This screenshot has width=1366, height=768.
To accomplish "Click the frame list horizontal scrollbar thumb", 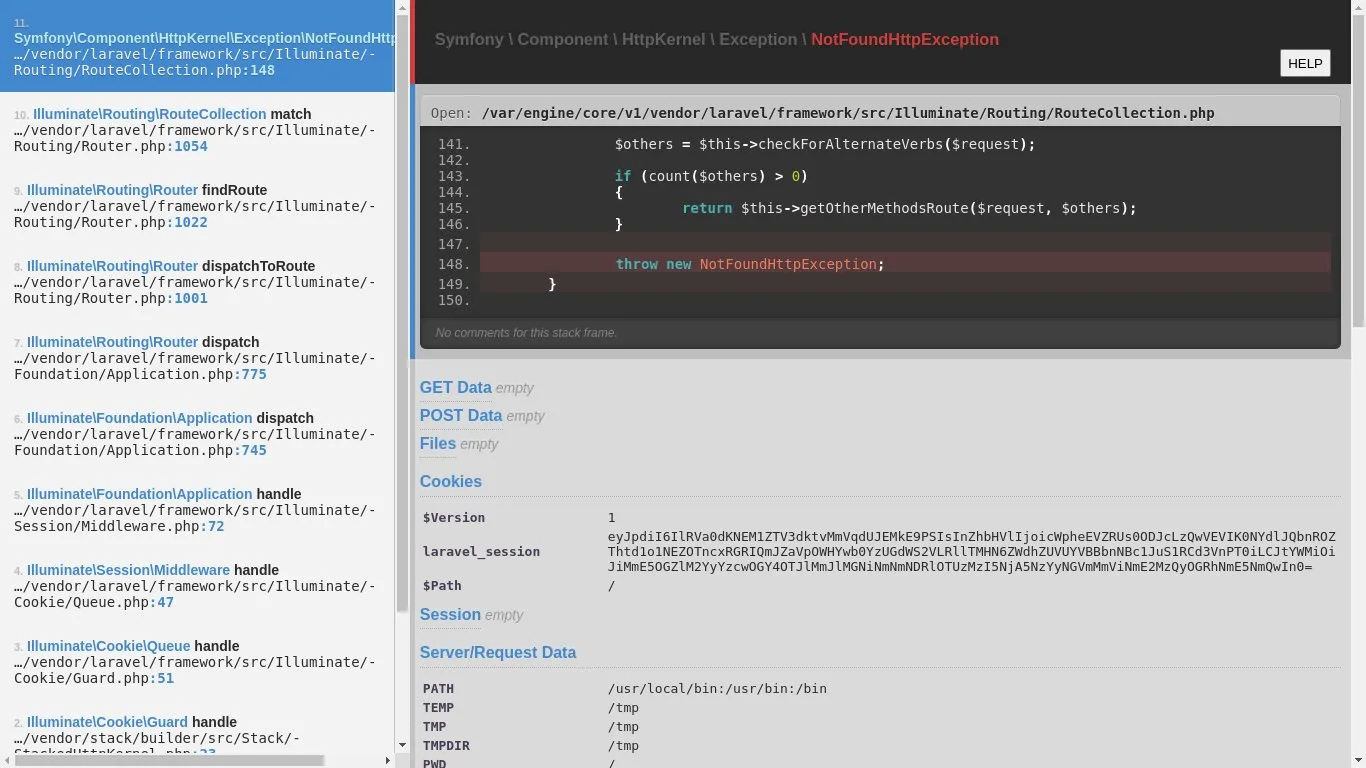I will coord(169,760).
